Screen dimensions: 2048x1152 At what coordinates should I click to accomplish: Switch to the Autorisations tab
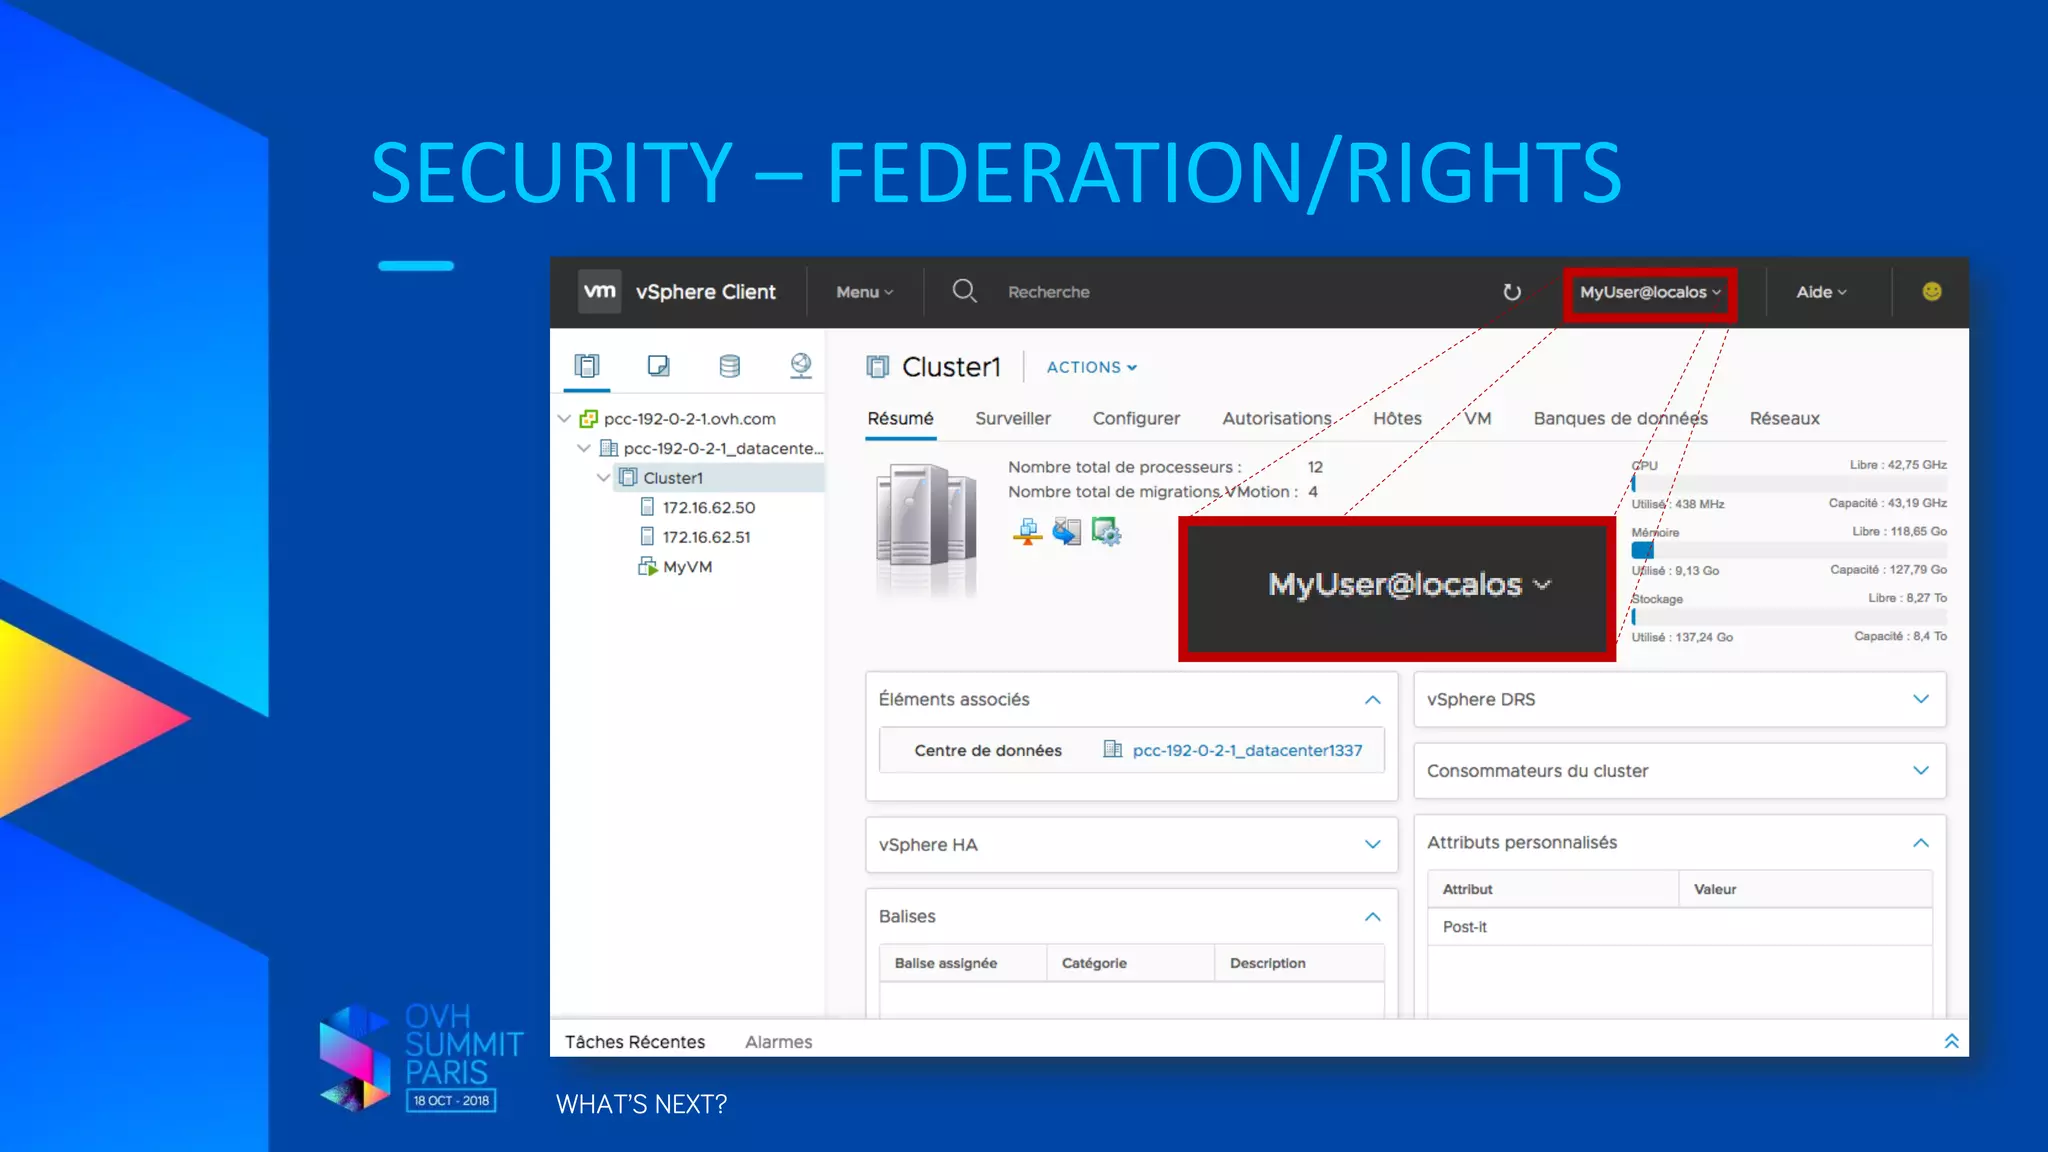[1277, 418]
